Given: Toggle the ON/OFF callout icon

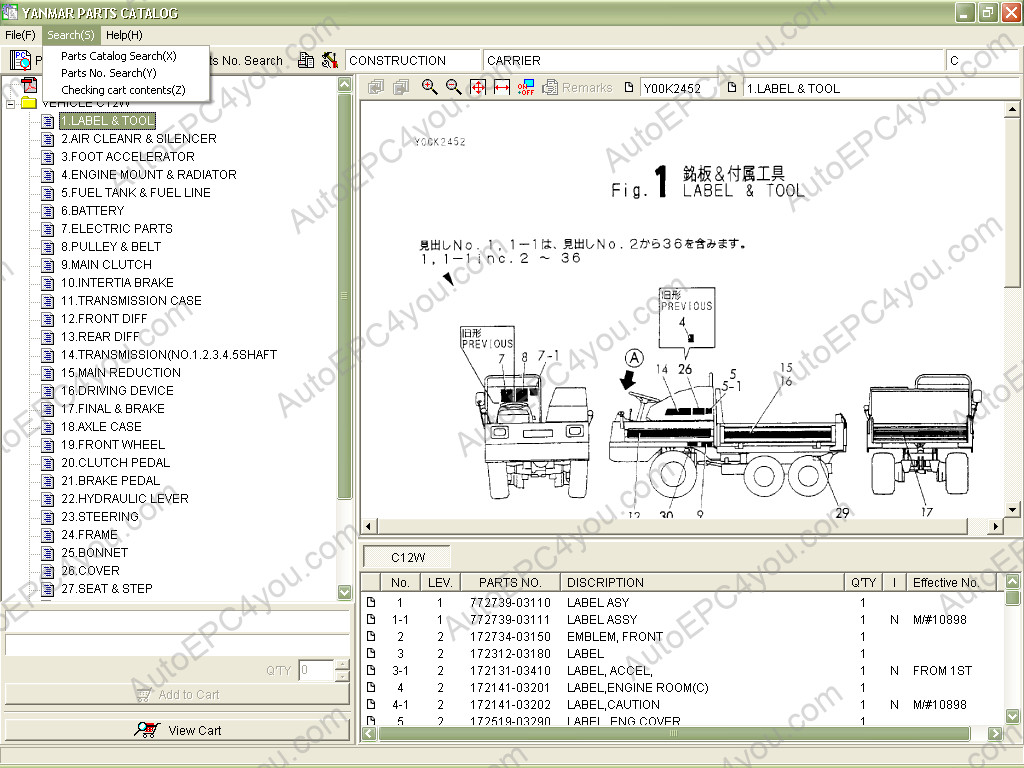Looking at the screenshot, I should pyautogui.click(x=526, y=87).
